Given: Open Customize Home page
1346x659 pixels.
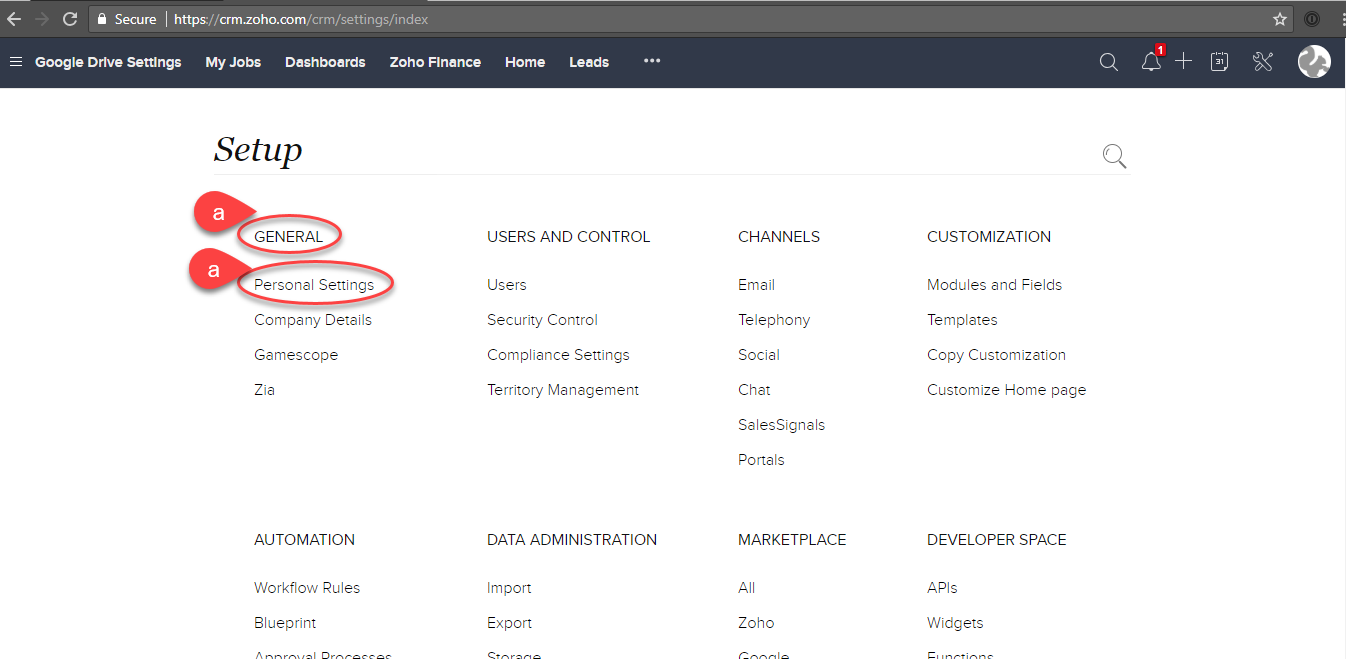Looking at the screenshot, I should point(1006,390).
